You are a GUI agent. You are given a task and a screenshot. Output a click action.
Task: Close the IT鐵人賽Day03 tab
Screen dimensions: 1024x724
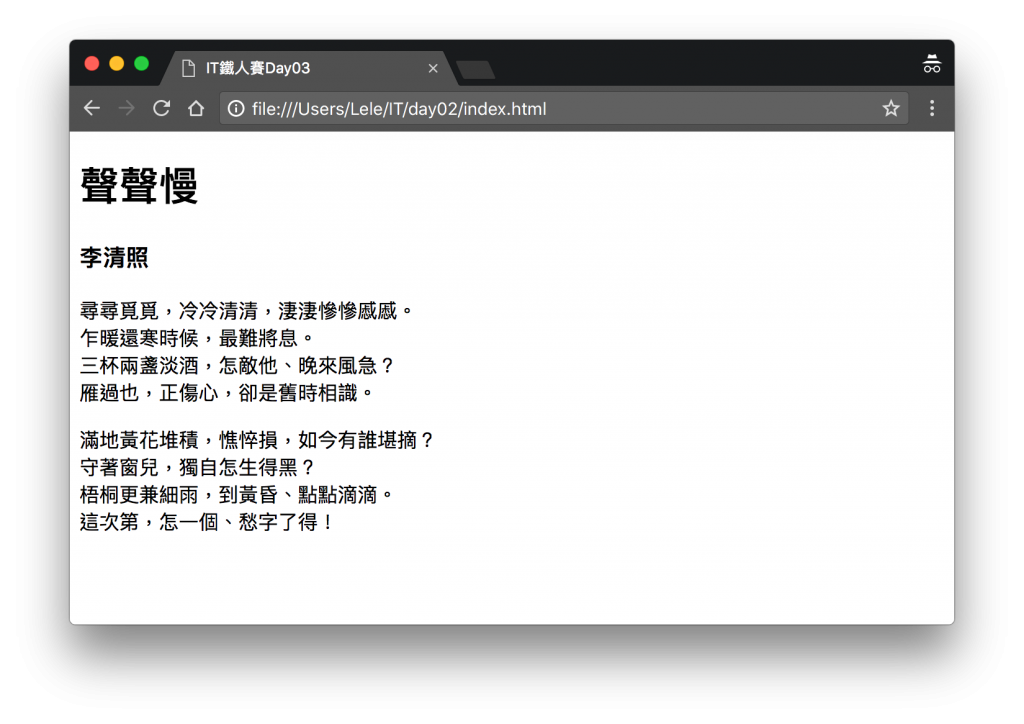[x=432, y=68]
